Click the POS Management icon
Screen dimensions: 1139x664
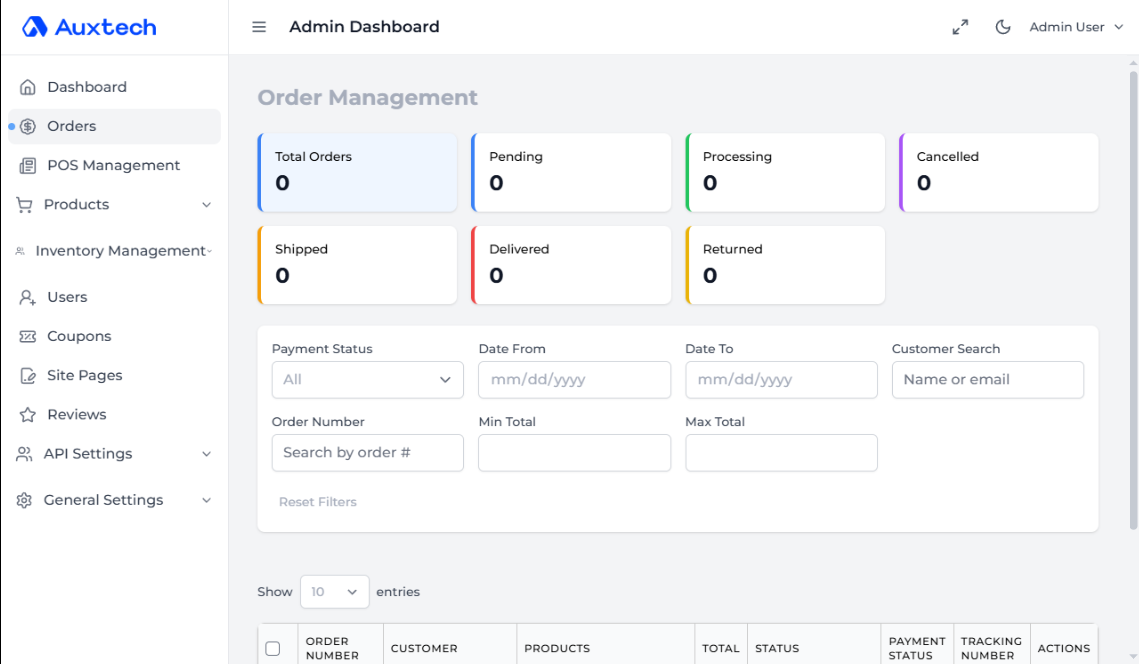click(x=28, y=166)
